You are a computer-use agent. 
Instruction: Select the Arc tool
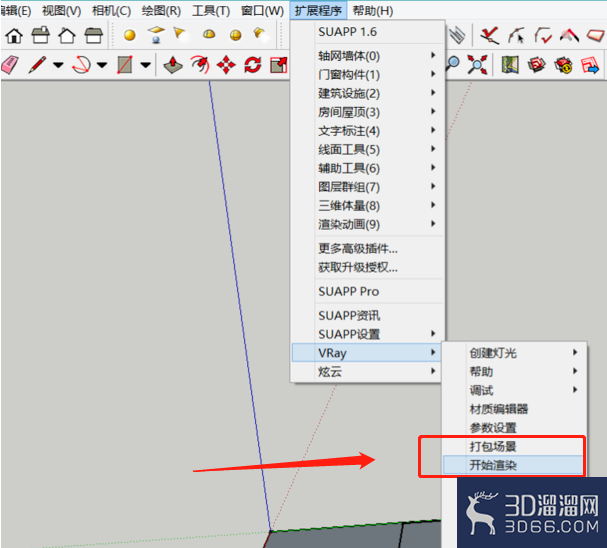pyautogui.click(x=81, y=65)
